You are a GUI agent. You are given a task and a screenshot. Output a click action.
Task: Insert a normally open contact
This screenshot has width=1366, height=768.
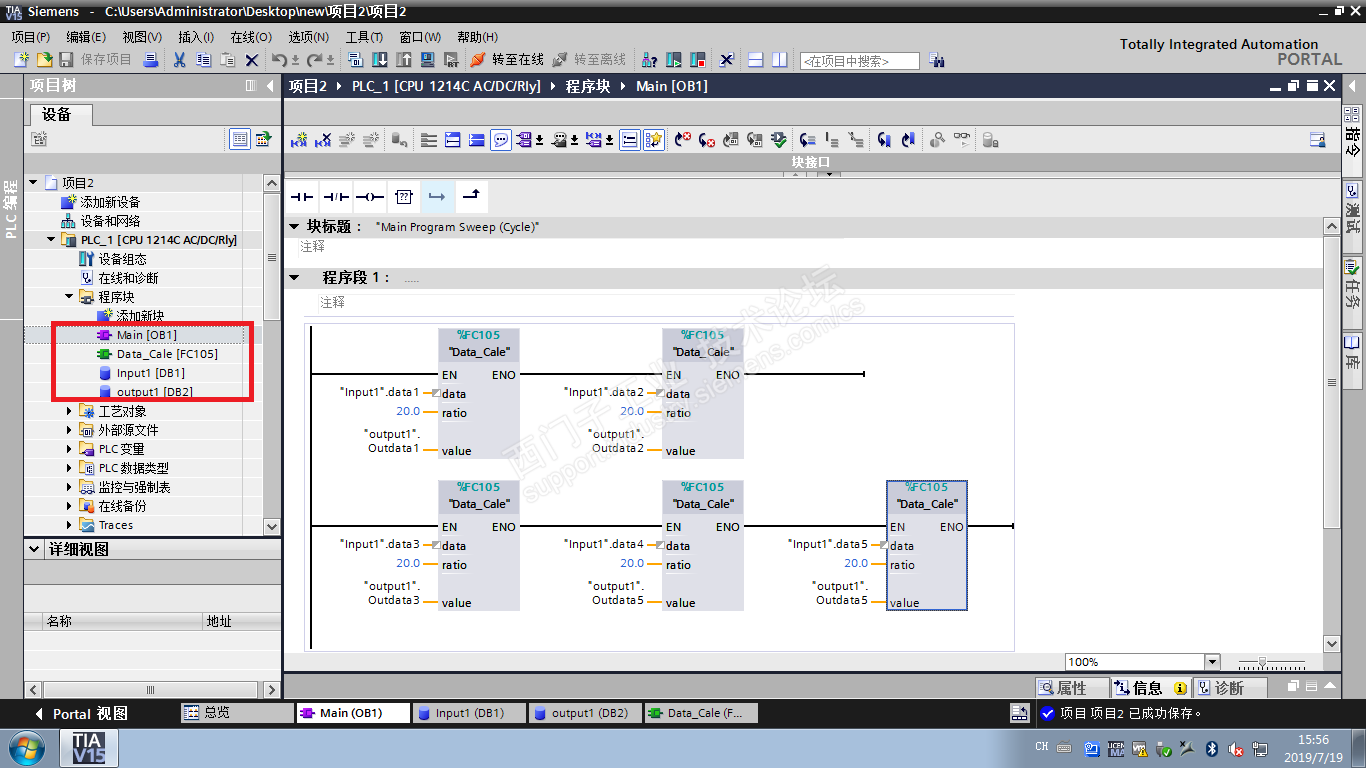pyautogui.click(x=302, y=197)
